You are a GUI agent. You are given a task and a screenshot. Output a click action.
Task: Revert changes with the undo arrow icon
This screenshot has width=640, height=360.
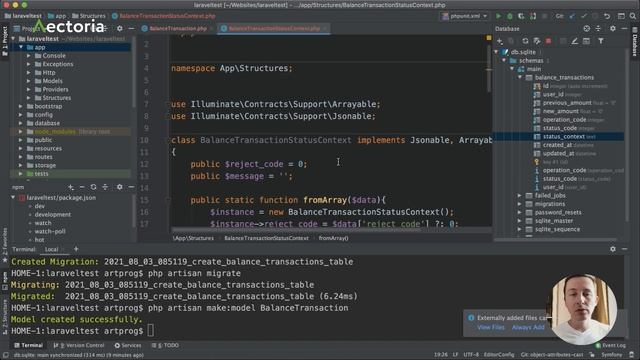pyautogui.click(x=607, y=16)
